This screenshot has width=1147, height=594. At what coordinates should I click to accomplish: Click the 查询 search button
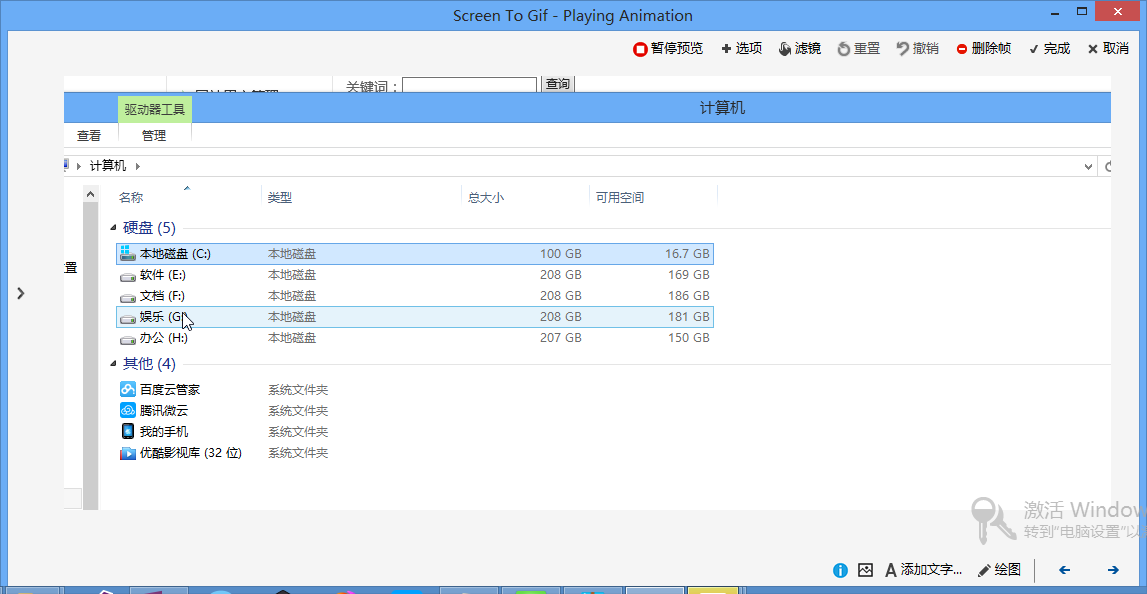pos(557,84)
